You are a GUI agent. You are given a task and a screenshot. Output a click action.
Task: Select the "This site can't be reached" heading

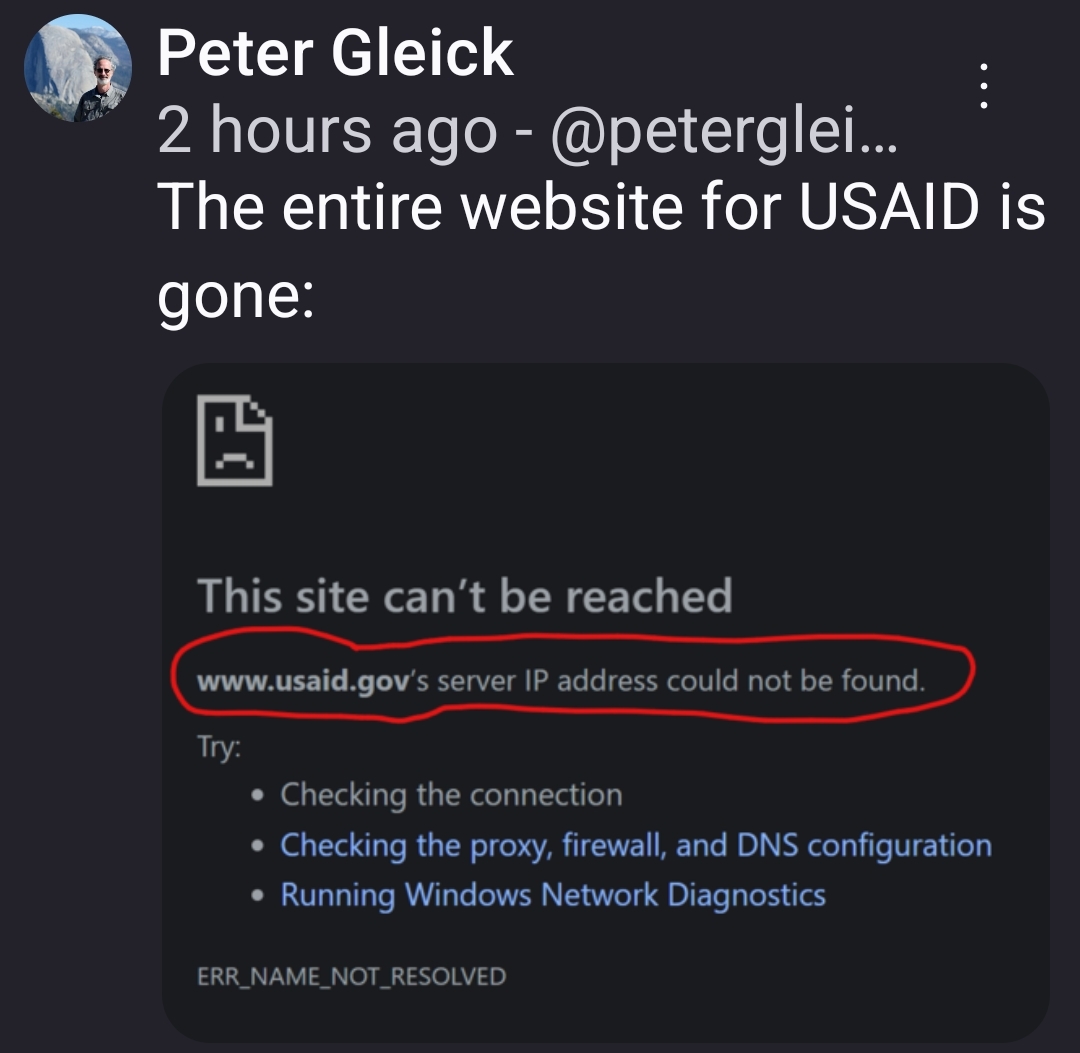[x=465, y=597]
